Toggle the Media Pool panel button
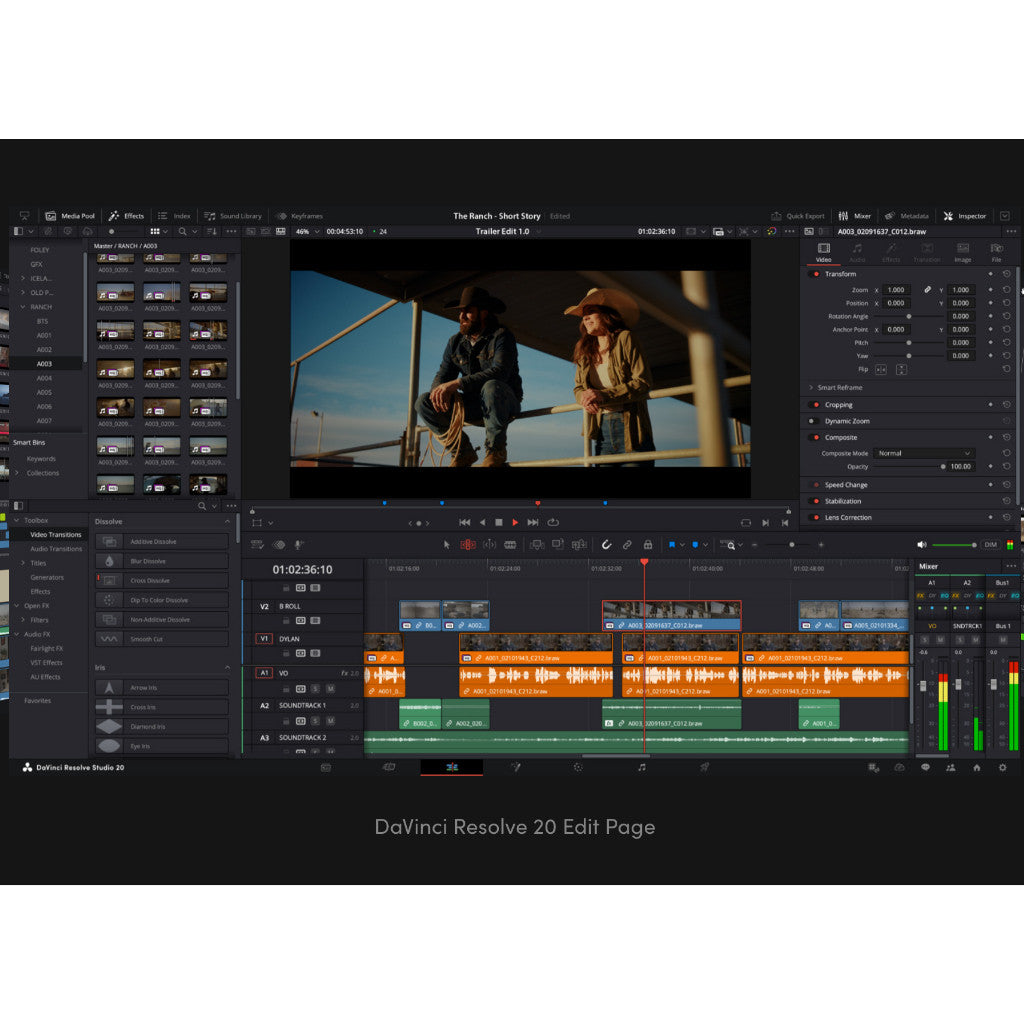1024x1024 pixels. click(x=70, y=216)
